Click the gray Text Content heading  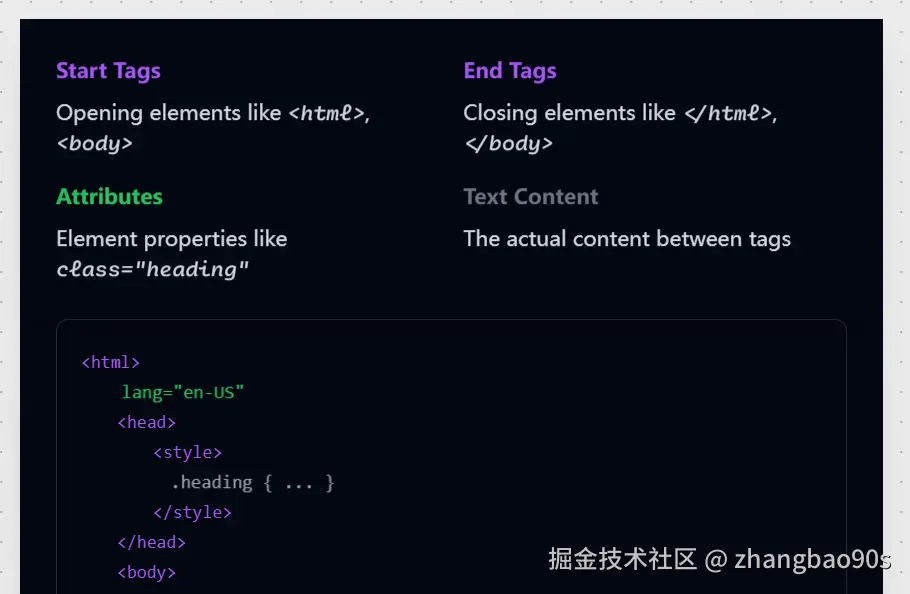point(530,197)
